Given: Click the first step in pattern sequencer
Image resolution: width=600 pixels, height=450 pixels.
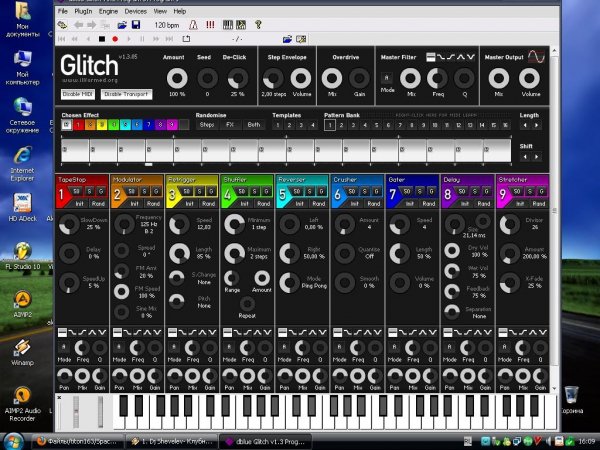Looking at the screenshot, I should [75, 151].
